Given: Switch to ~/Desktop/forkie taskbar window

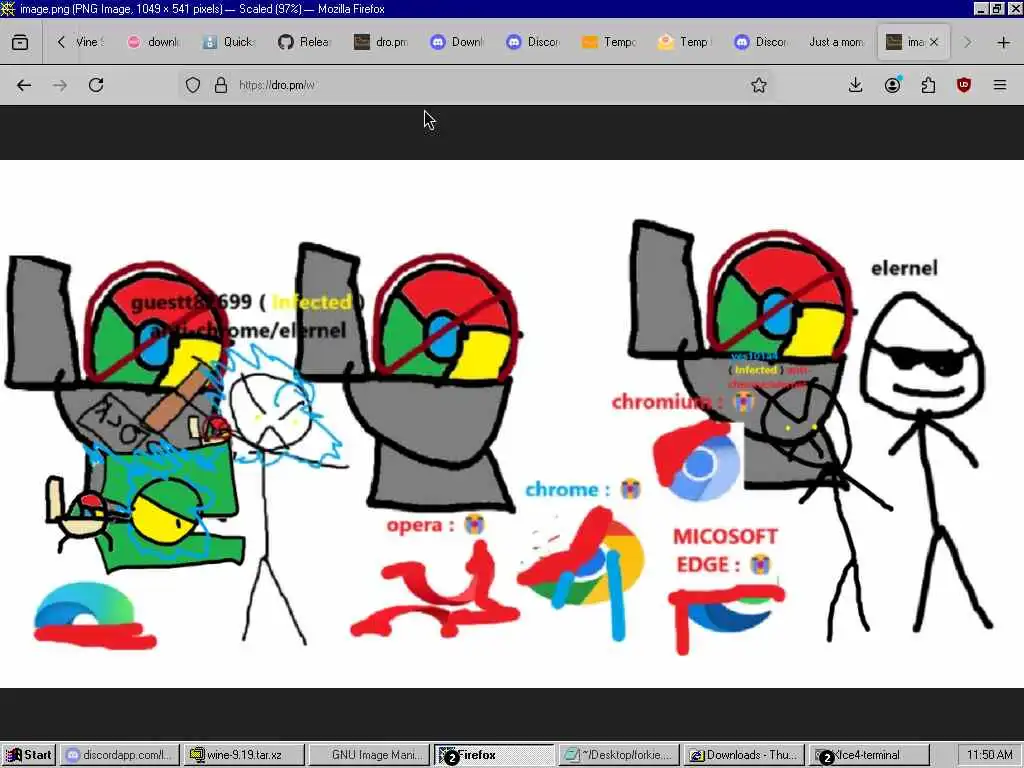Looking at the screenshot, I should click(x=618, y=755).
